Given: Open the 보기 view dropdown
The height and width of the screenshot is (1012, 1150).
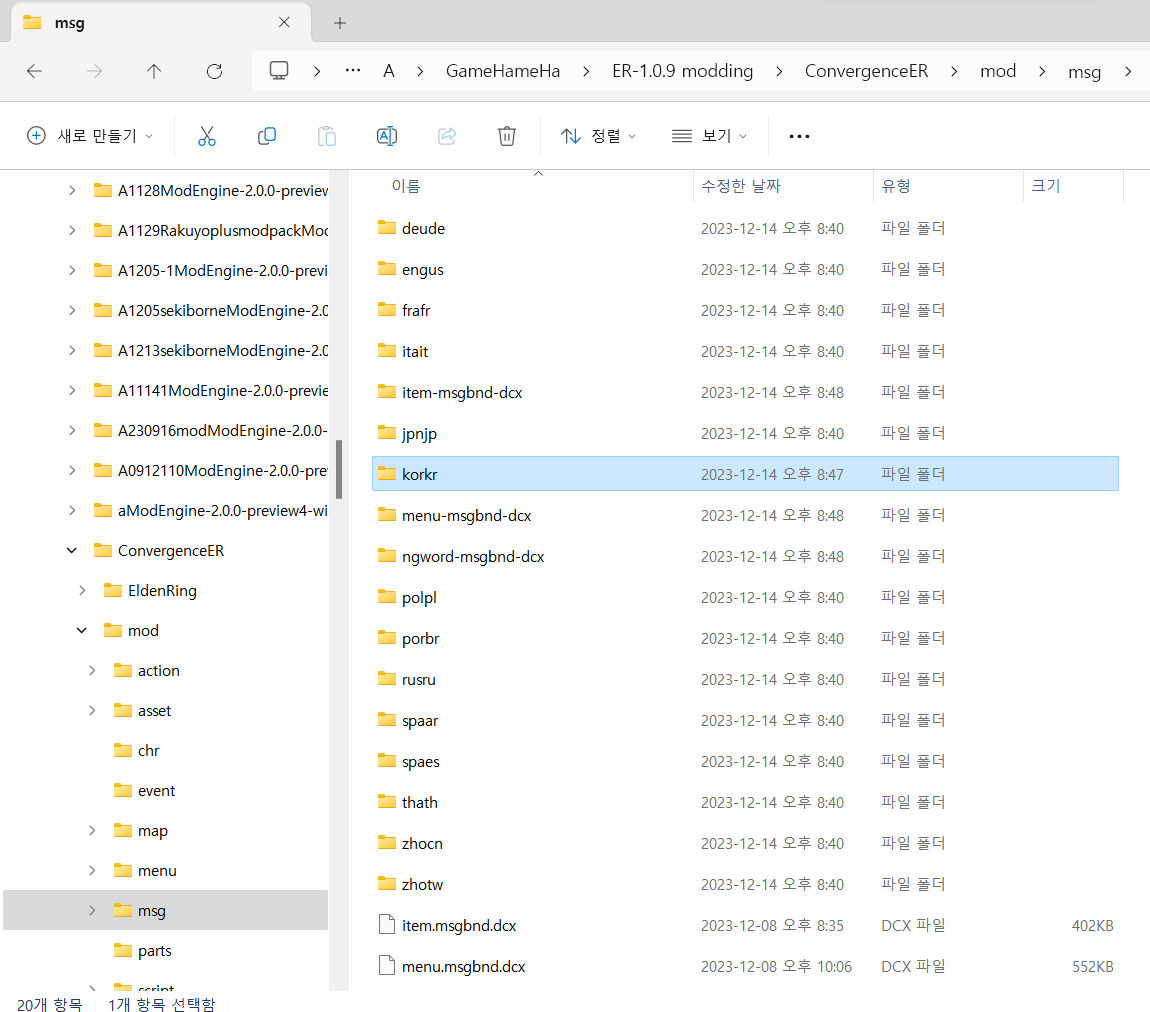Looking at the screenshot, I should [x=709, y=136].
